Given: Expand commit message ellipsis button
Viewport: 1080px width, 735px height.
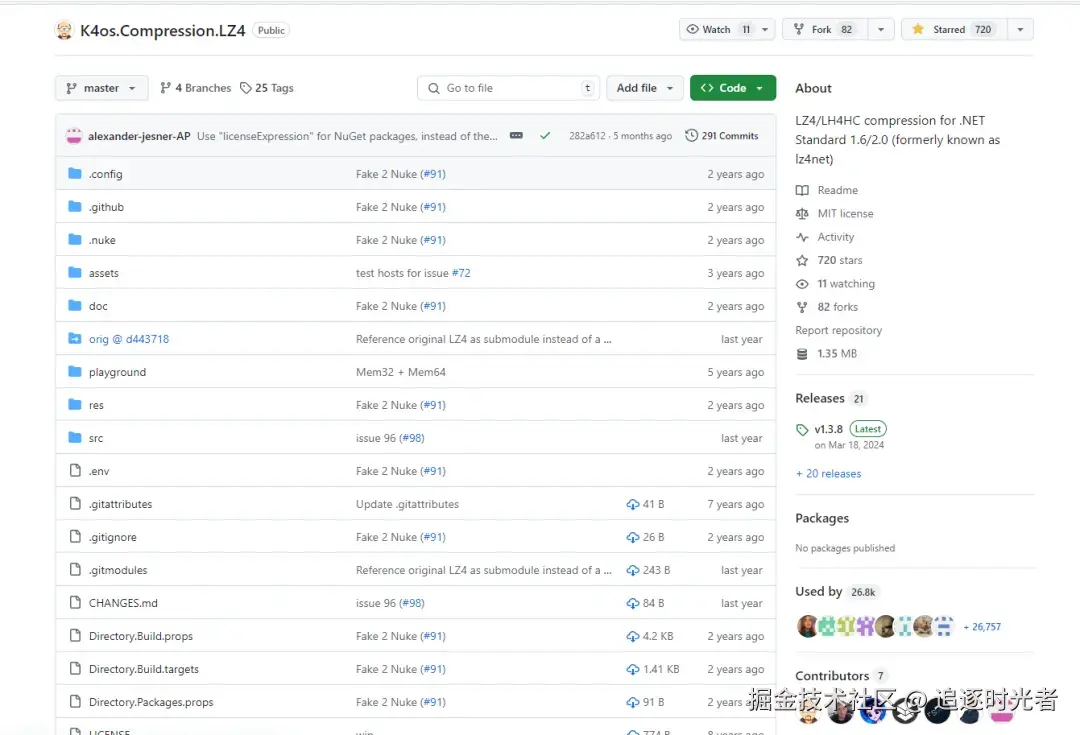Looking at the screenshot, I should pos(516,136).
